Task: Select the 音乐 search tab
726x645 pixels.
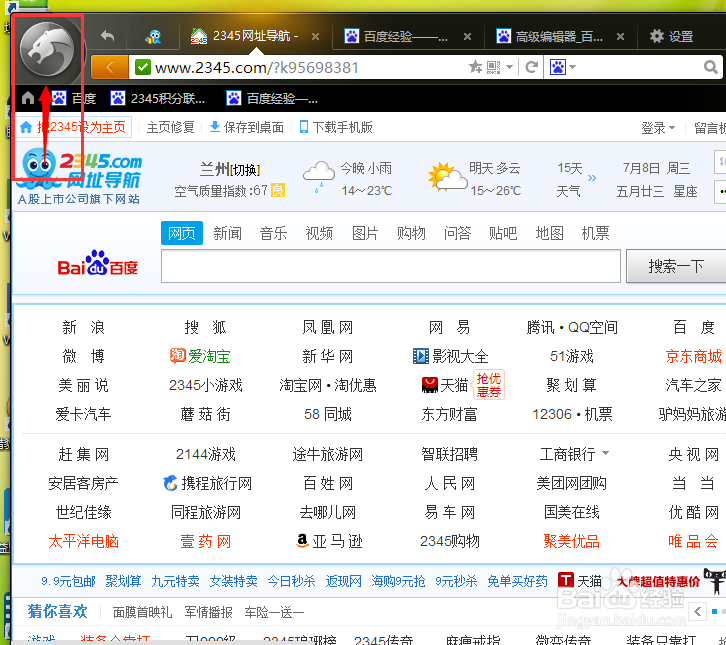Action: (x=273, y=233)
